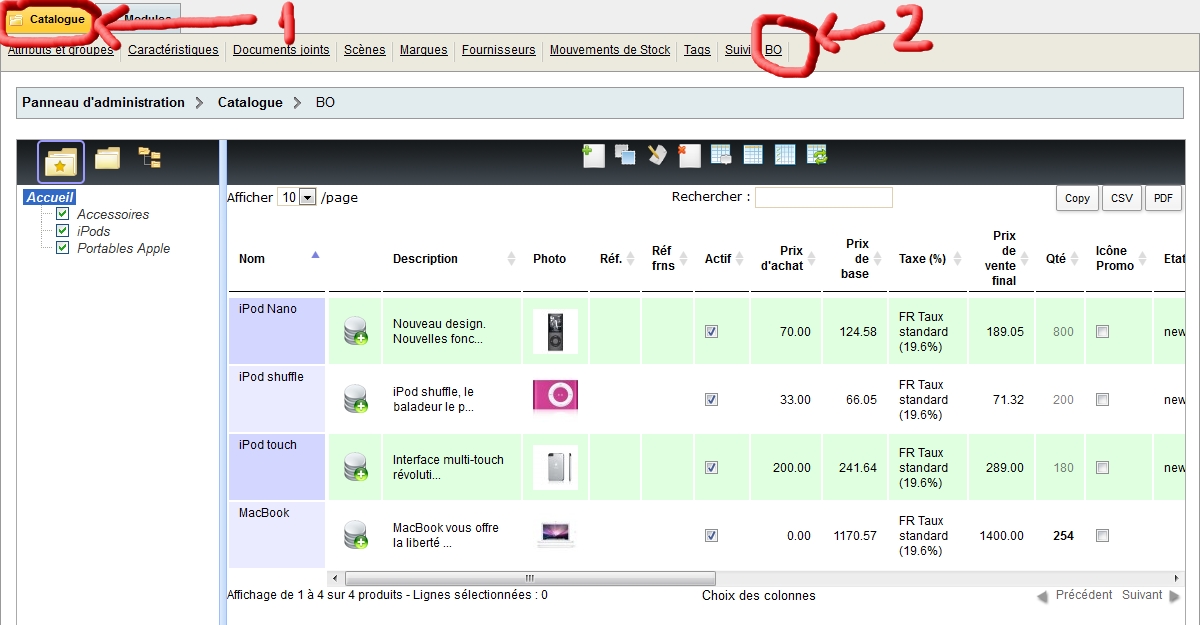Click the plain table grid icon
This screenshot has width=1200, height=625.
753,155
